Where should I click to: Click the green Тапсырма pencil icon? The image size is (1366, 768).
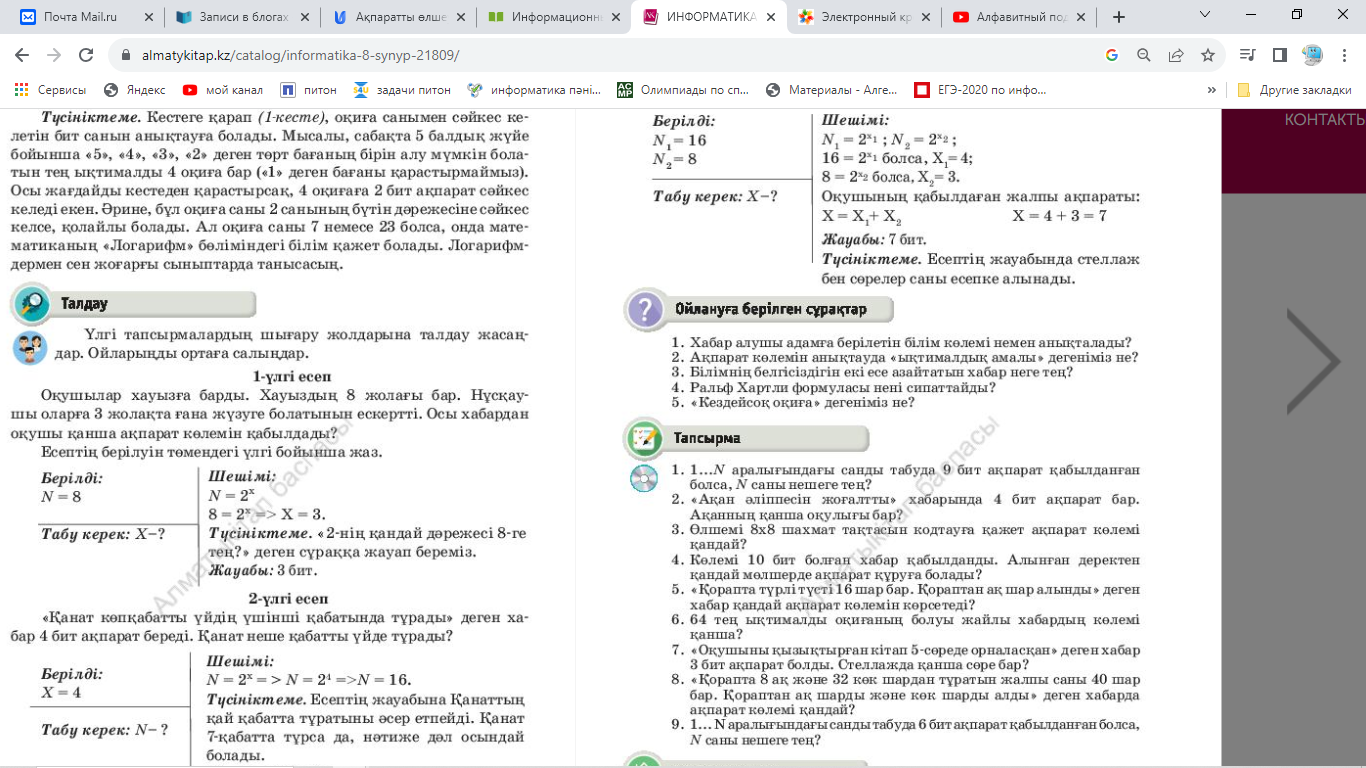tap(644, 438)
